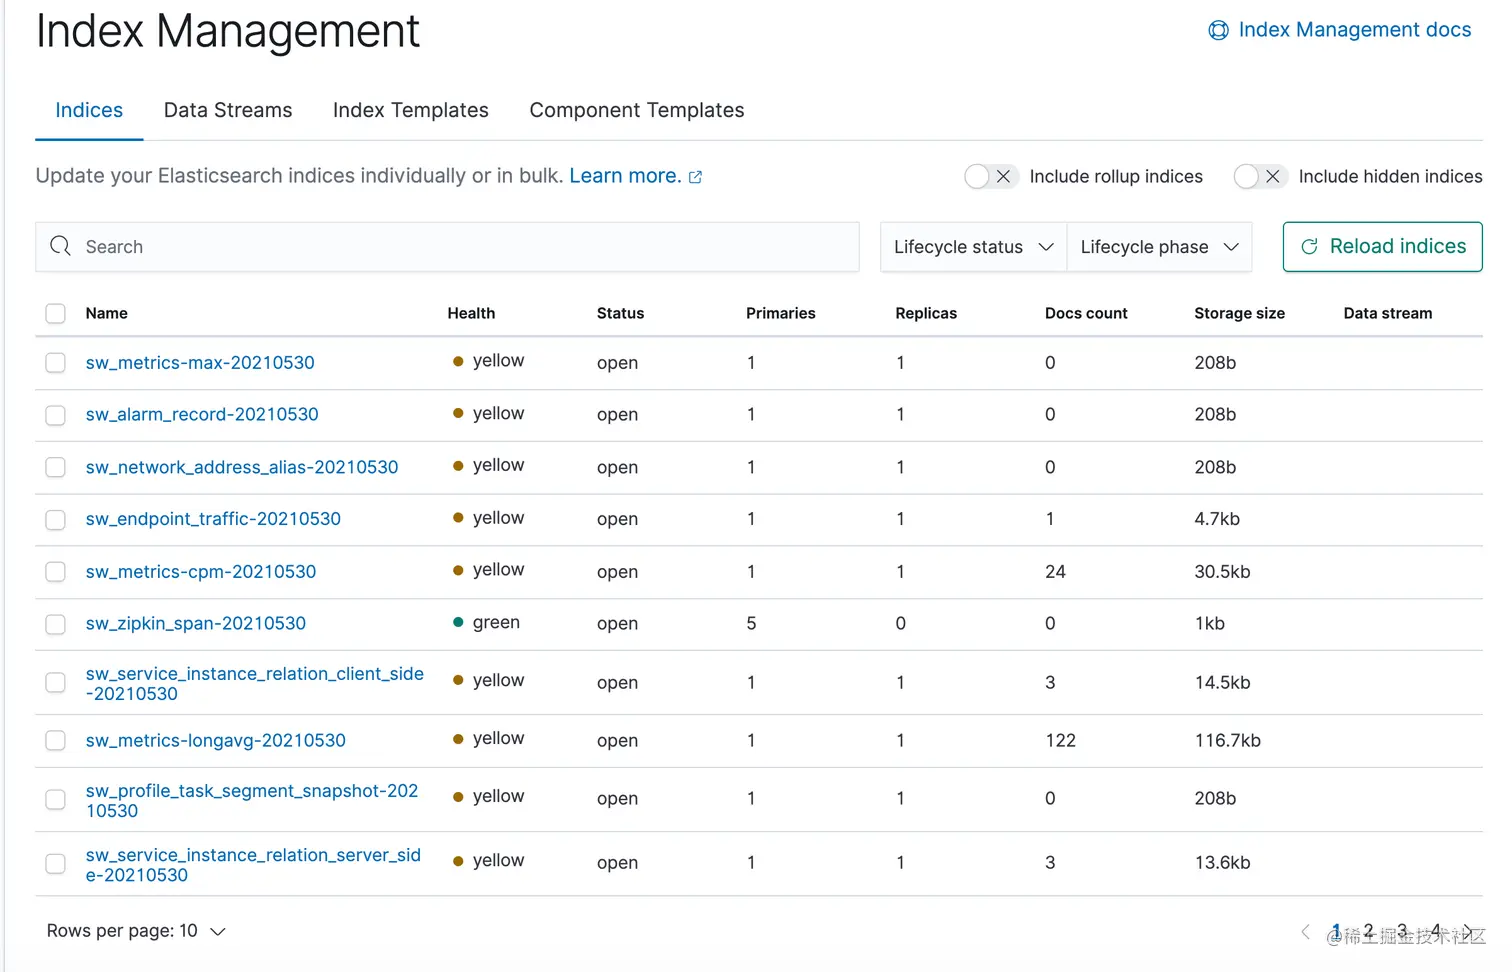Click the yellow health dot for sw_metrics-max

coord(458,361)
